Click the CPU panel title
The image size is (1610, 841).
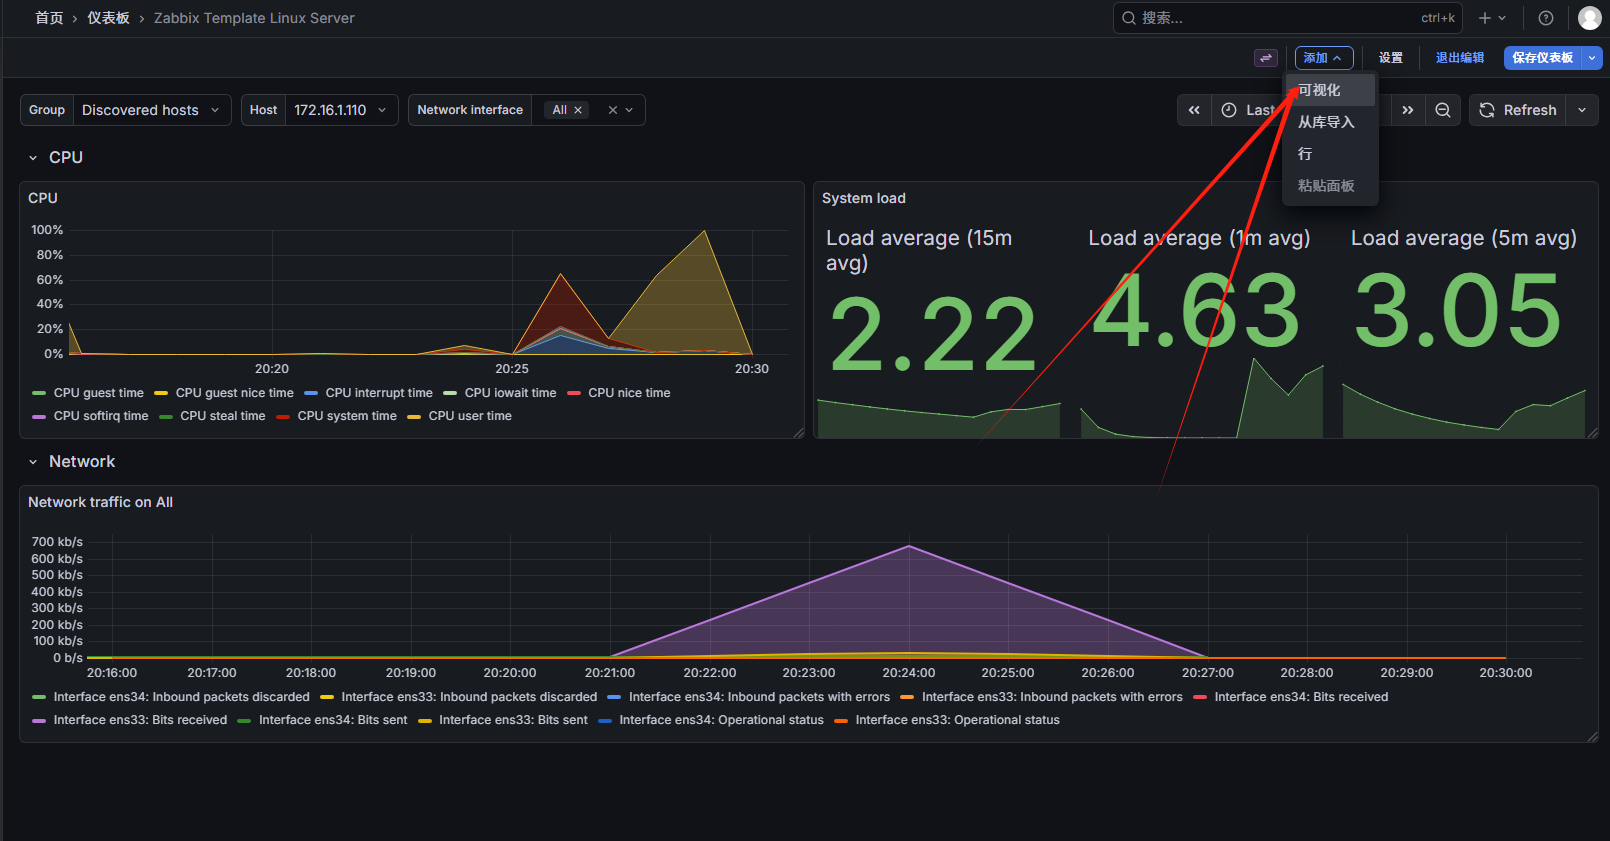[43, 198]
